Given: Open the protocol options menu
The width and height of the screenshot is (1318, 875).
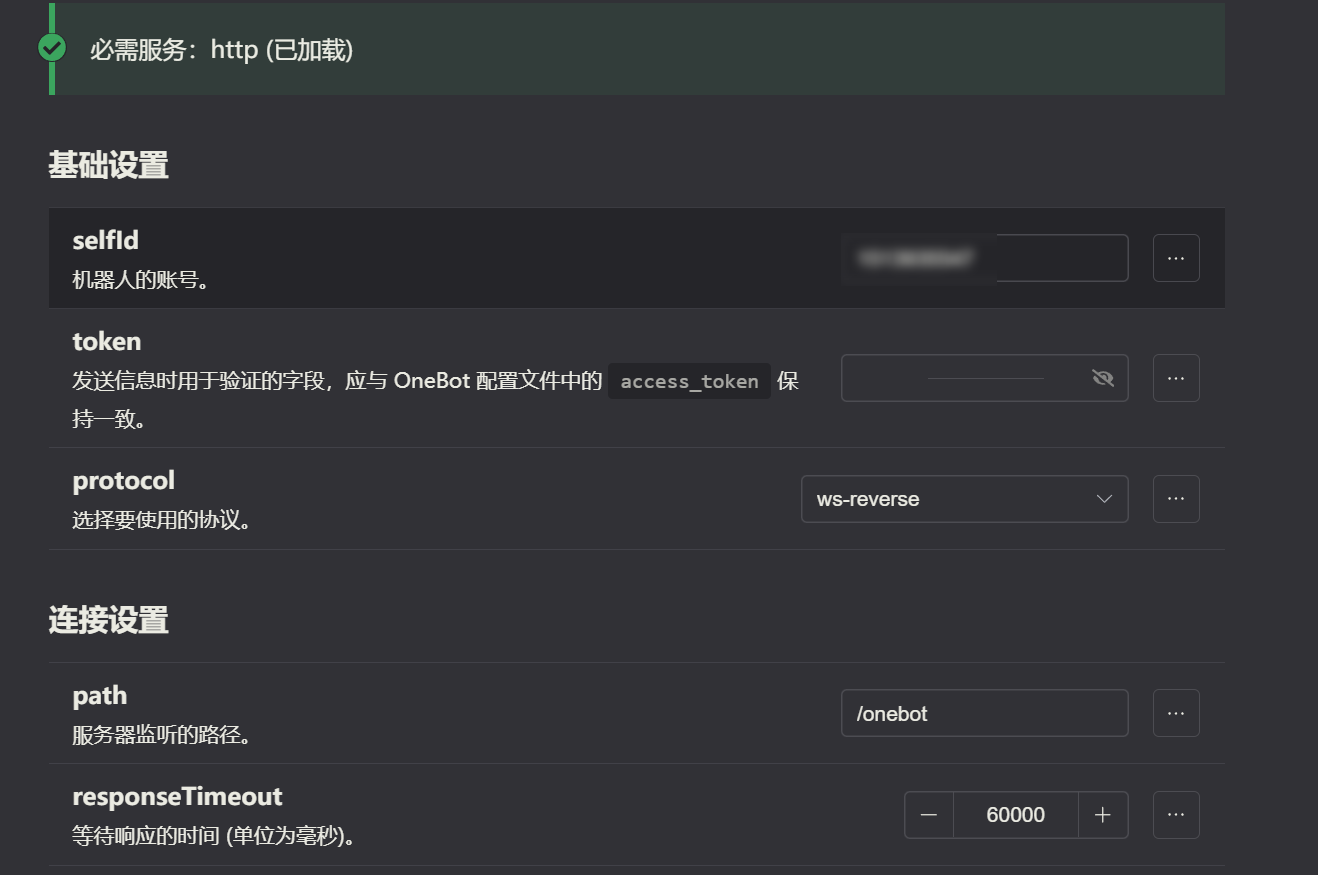Looking at the screenshot, I should click(1176, 499).
